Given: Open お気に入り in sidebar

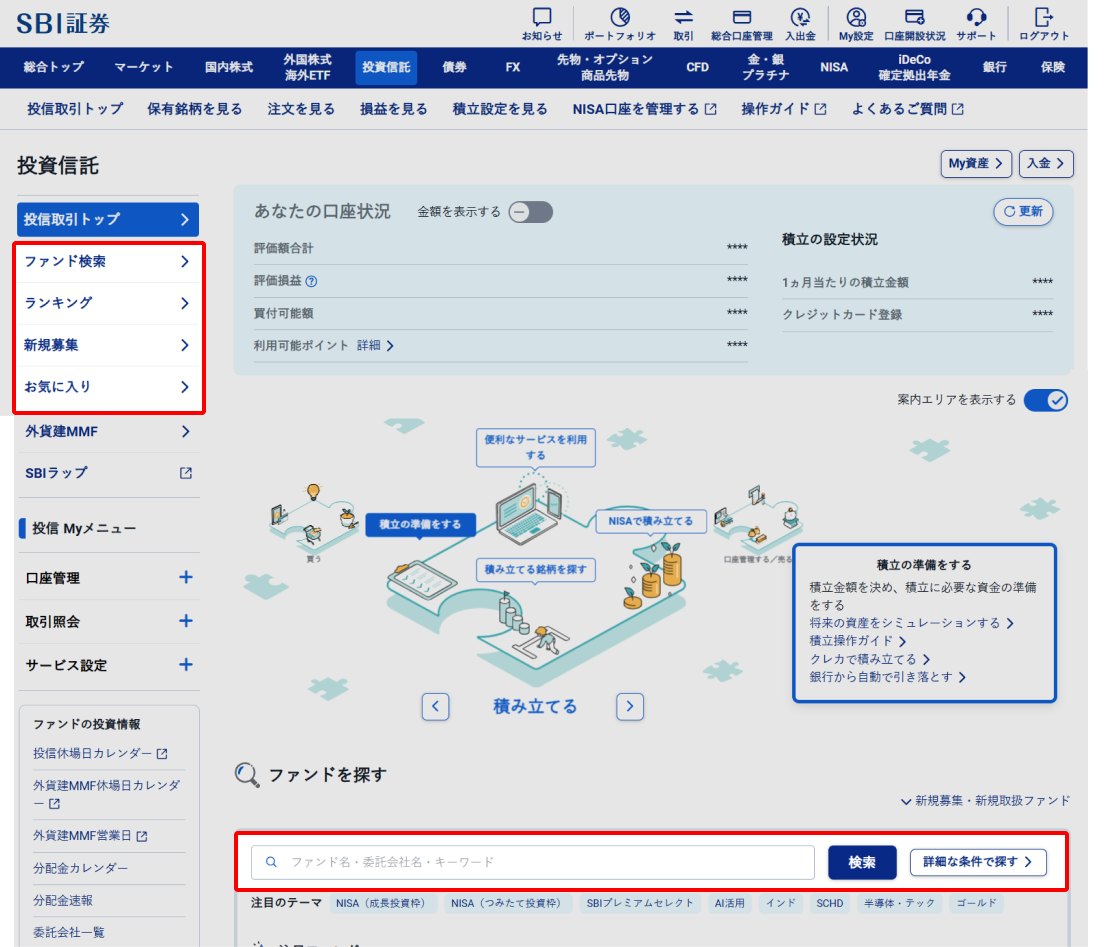Looking at the screenshot, I should pyautogui.click(x=107, y=386).
